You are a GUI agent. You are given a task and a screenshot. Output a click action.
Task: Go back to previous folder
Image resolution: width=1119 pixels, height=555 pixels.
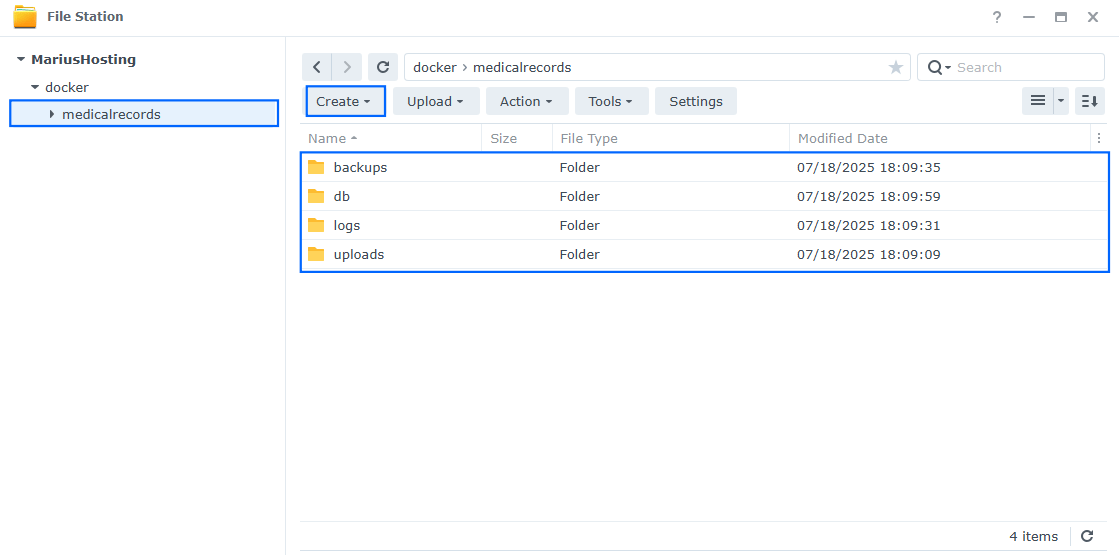317,67
